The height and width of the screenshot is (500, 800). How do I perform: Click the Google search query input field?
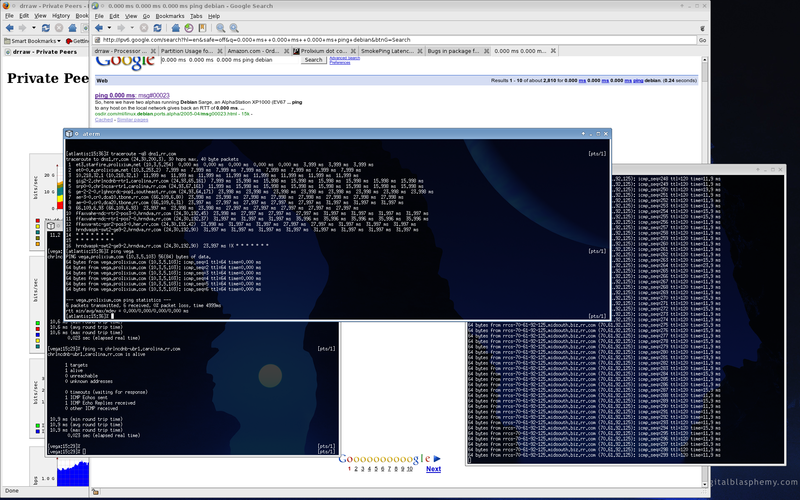(230, 60)
